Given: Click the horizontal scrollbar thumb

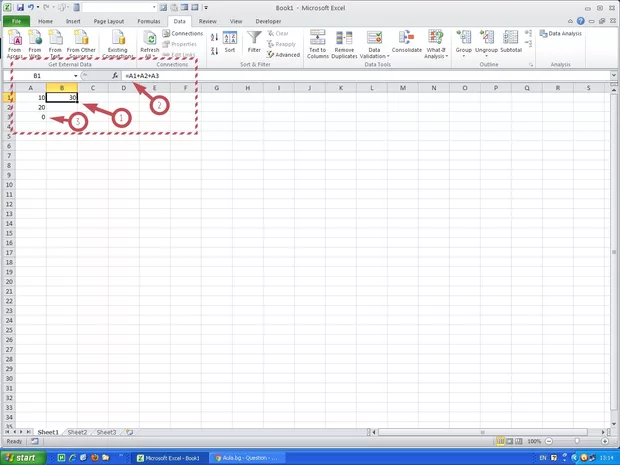Looking at the screenshot, I should point(483,432).
